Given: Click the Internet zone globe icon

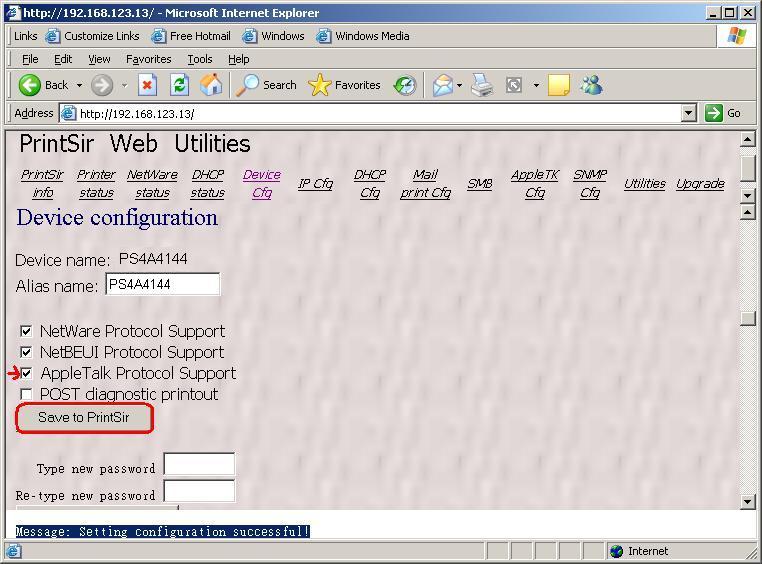Looking at the screenshot, I should [x=617, y=551].
